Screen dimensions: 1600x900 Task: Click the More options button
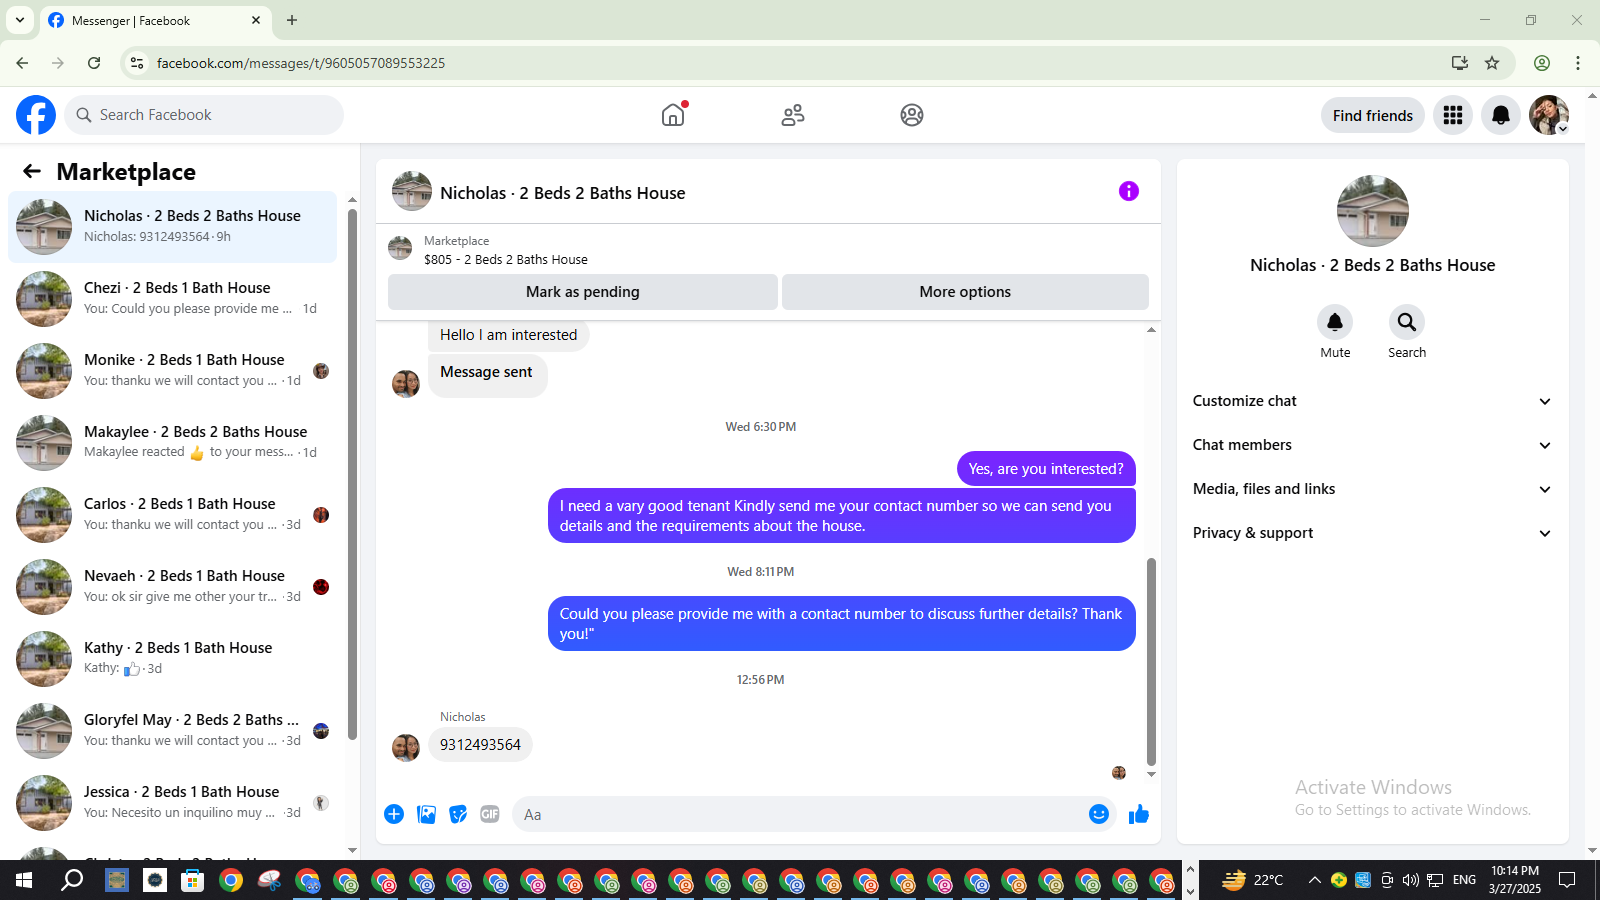[x=965, y=292]
